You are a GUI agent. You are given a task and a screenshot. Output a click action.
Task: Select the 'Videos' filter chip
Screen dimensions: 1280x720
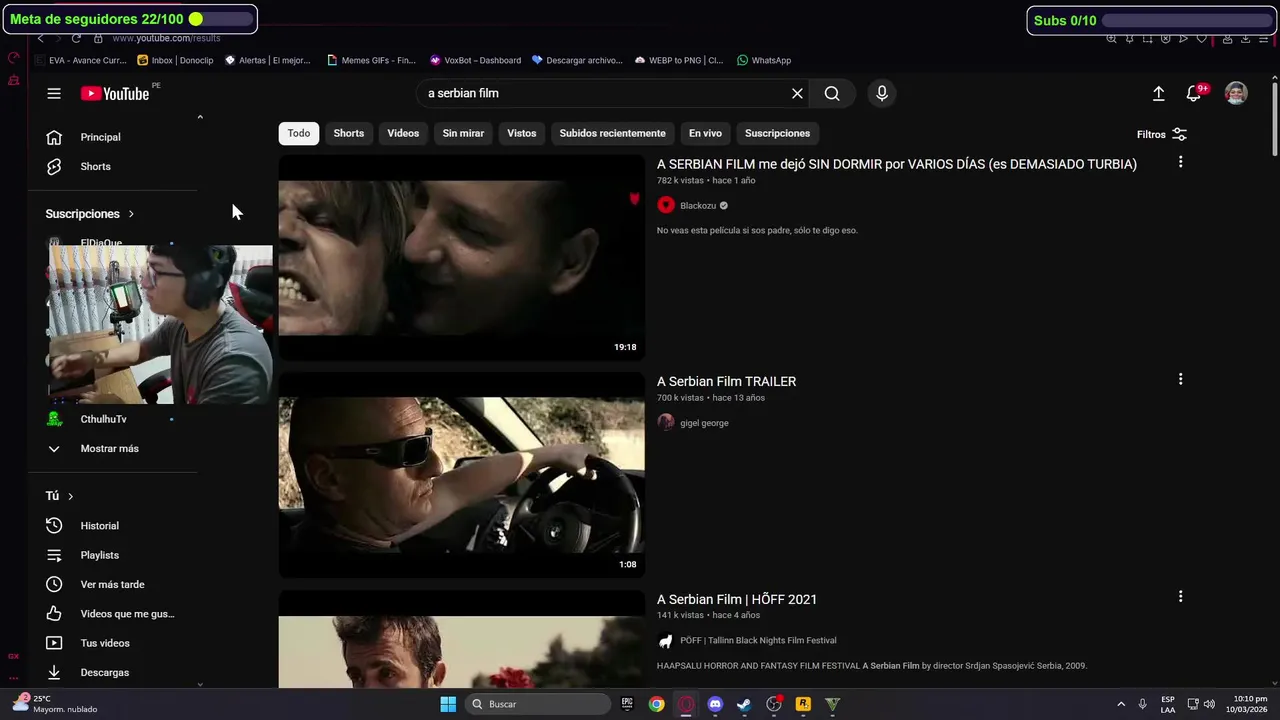tap(403, 133)
